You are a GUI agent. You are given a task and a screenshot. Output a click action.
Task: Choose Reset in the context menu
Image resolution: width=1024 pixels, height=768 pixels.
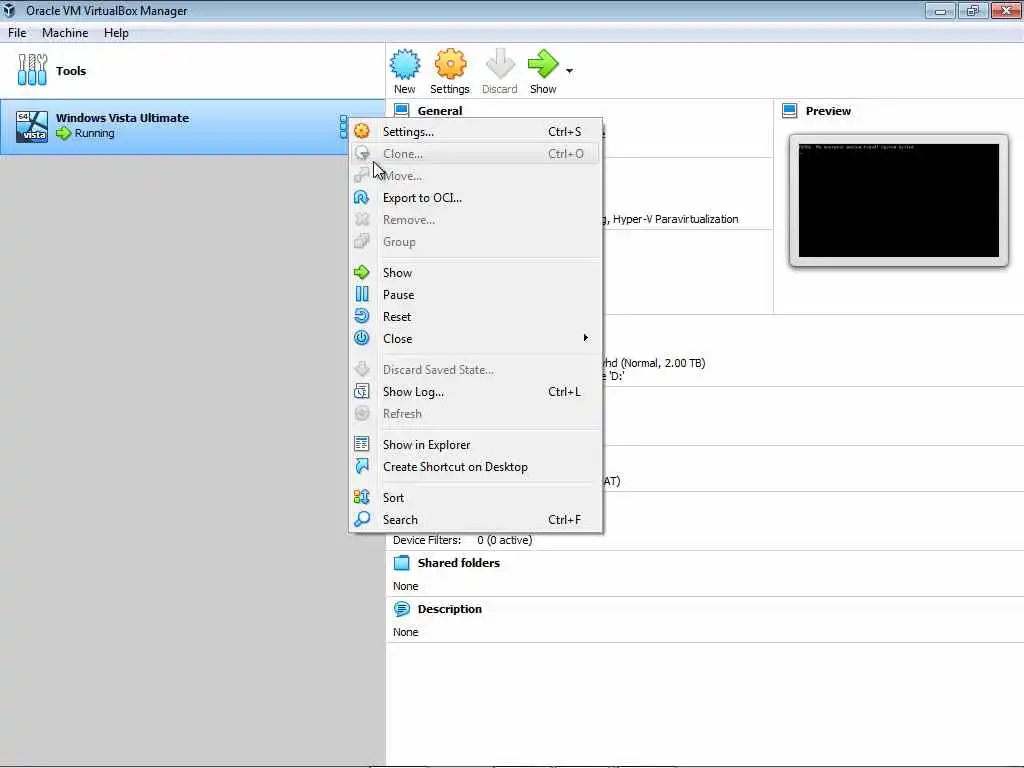coord(475,317)
